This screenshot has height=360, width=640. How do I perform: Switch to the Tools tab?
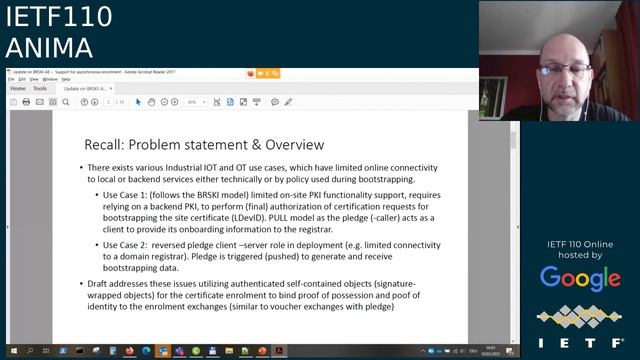pyautogui.click(x=40, y=89)
